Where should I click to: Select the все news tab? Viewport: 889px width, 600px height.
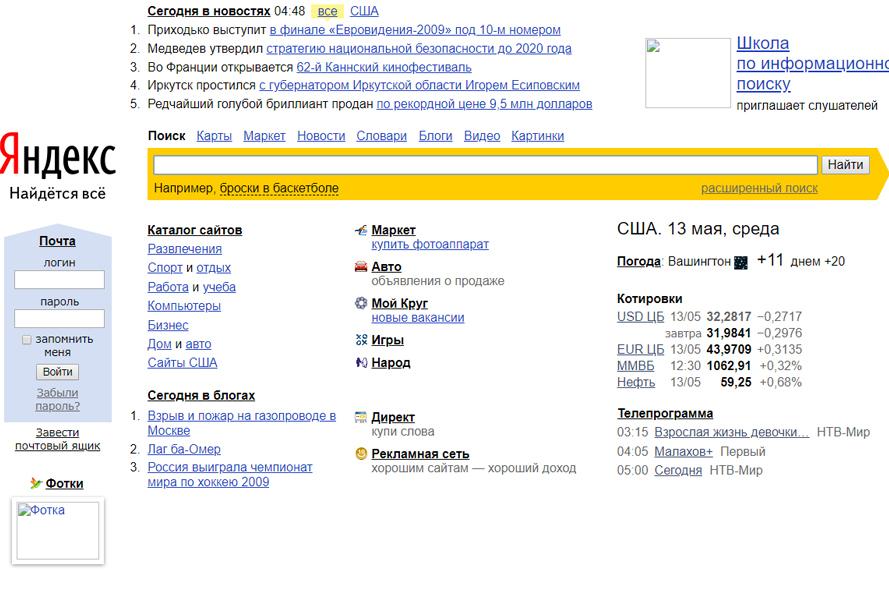[x=327, y=11]
